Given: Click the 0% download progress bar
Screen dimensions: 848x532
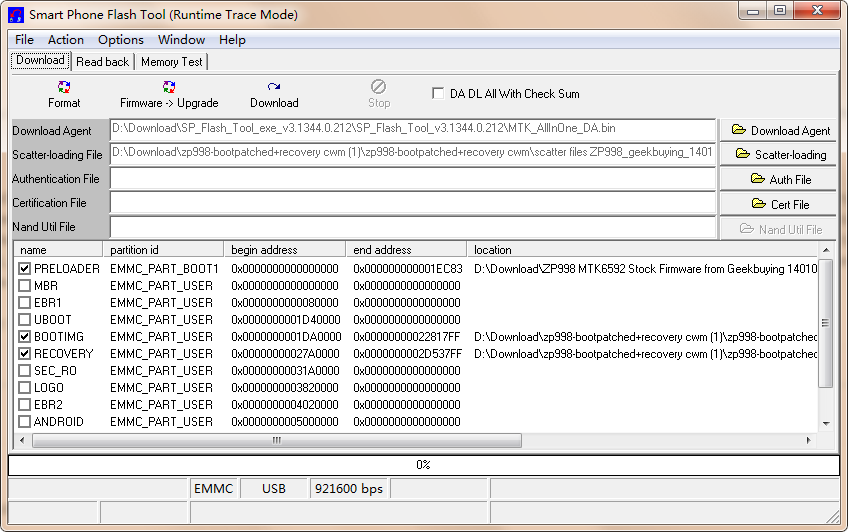Looking at the screenshot, I should [x=423, y=465].
